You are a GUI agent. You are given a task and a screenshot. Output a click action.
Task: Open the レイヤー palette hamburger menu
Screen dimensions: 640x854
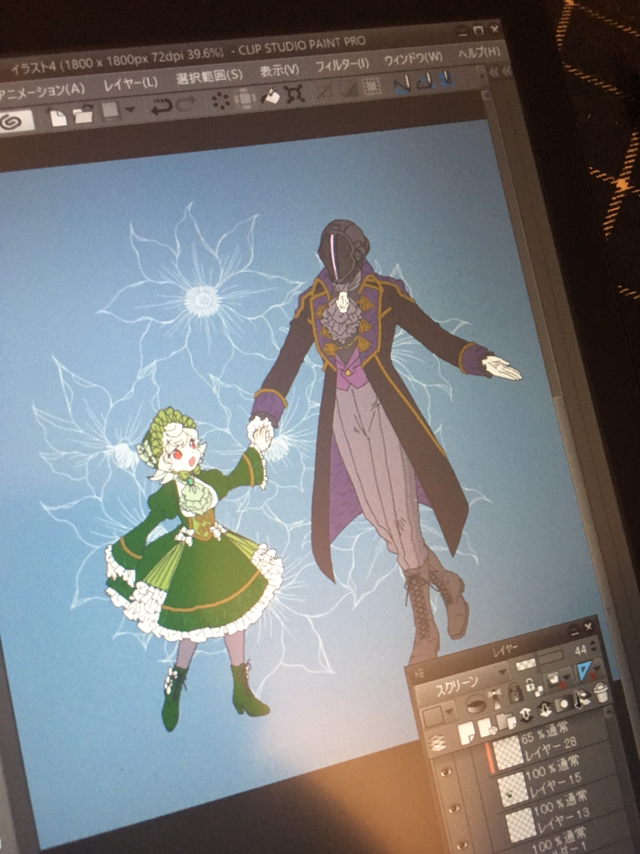click(419, 673)
